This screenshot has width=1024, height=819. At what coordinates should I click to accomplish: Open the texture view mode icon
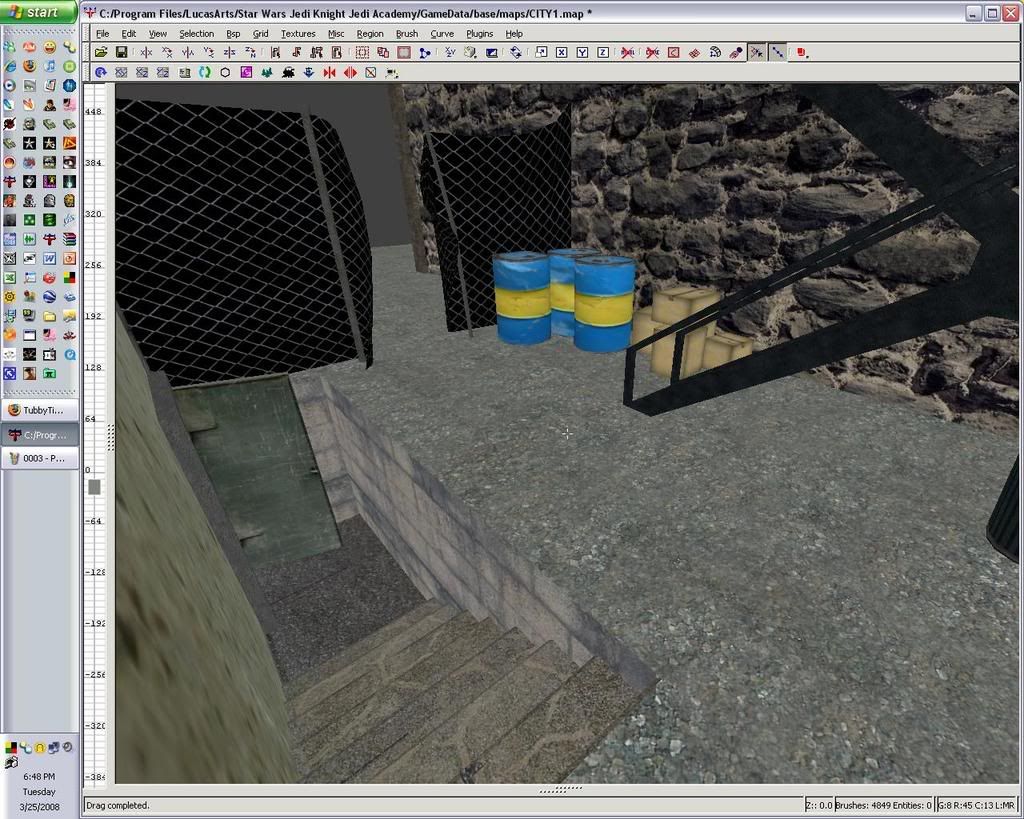(471, 52)
